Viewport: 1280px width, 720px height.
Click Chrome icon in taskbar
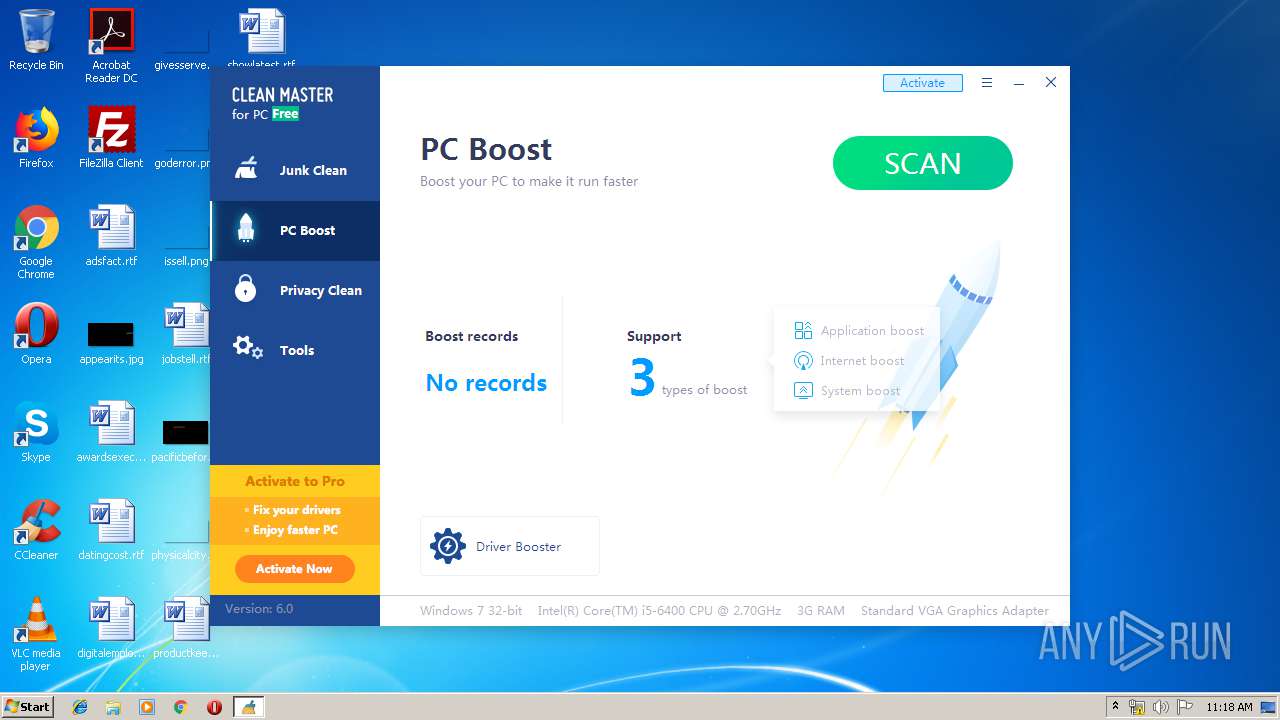180,707
